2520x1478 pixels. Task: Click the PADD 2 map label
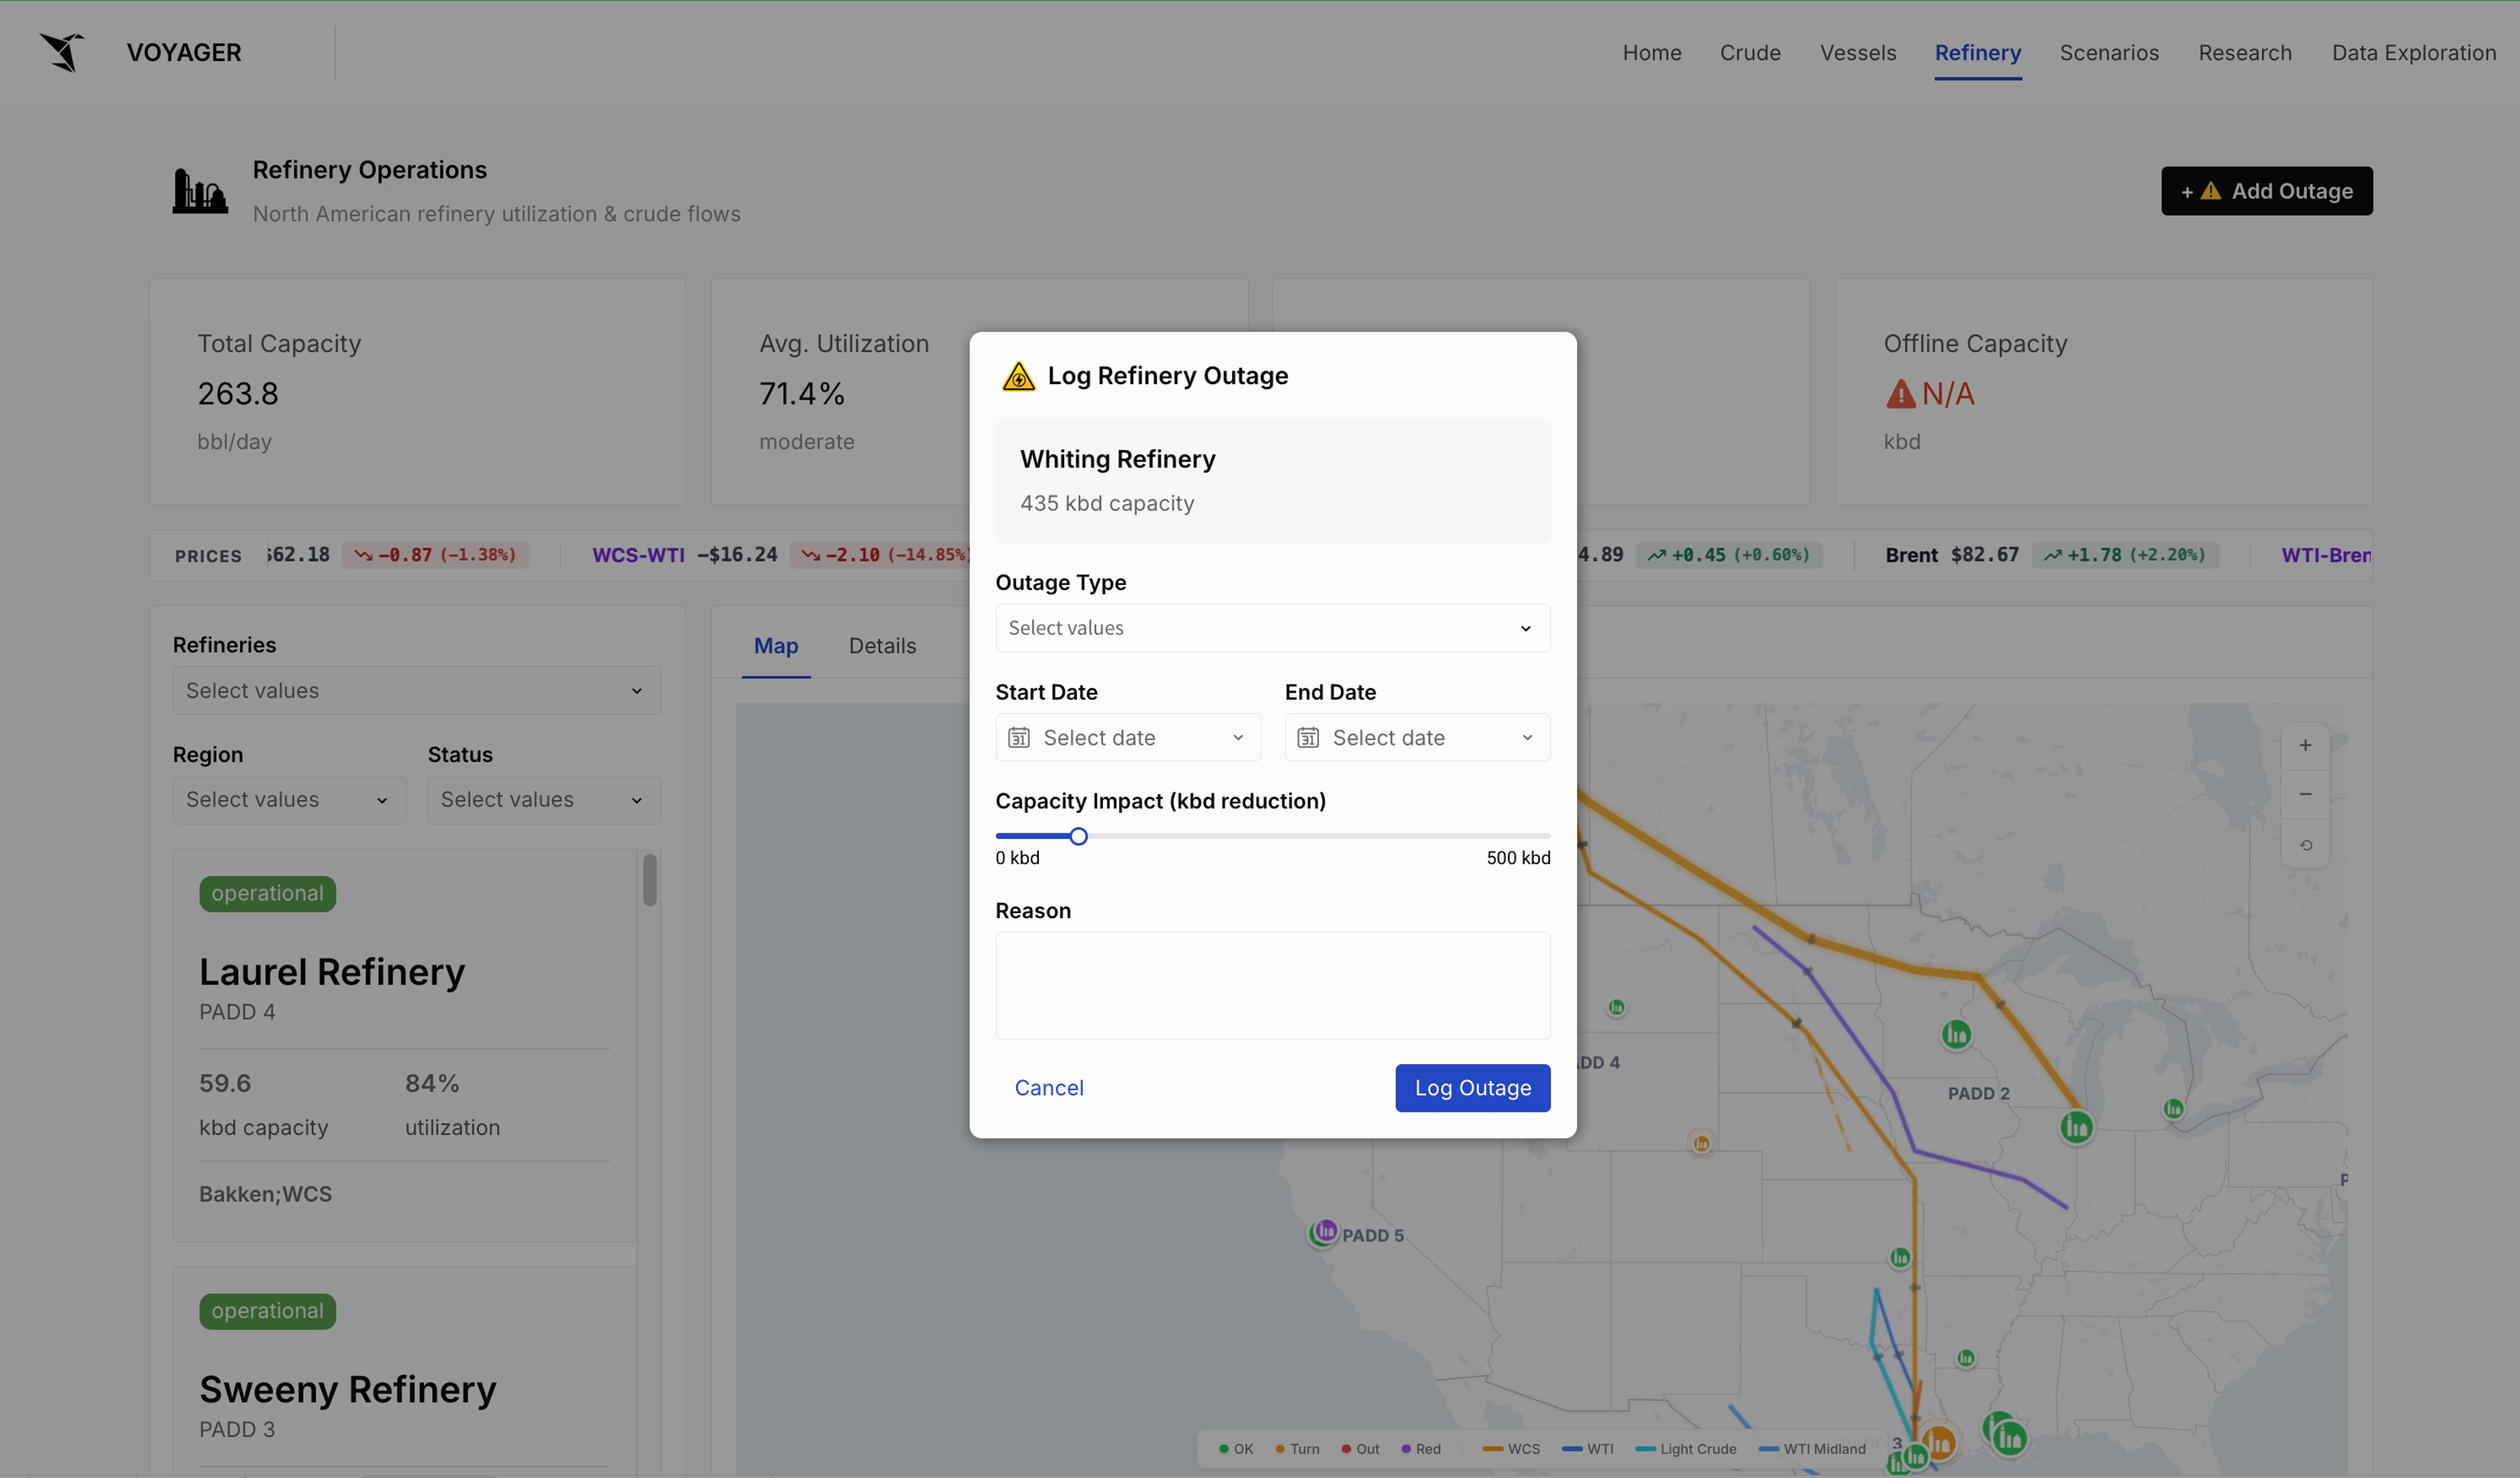pos(1978,1094)
